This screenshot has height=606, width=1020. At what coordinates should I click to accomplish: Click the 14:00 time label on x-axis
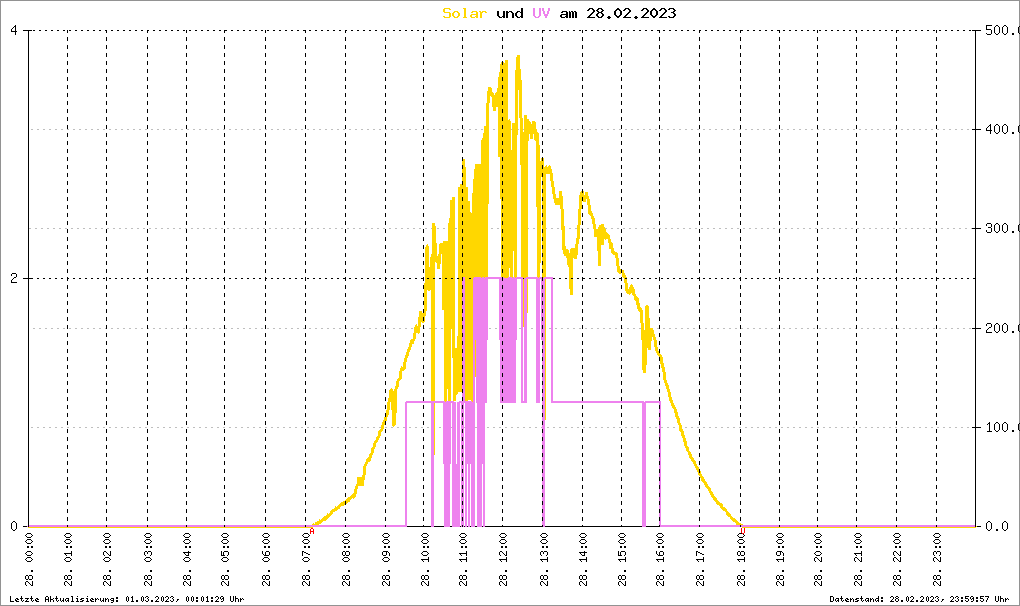[582, 560]
